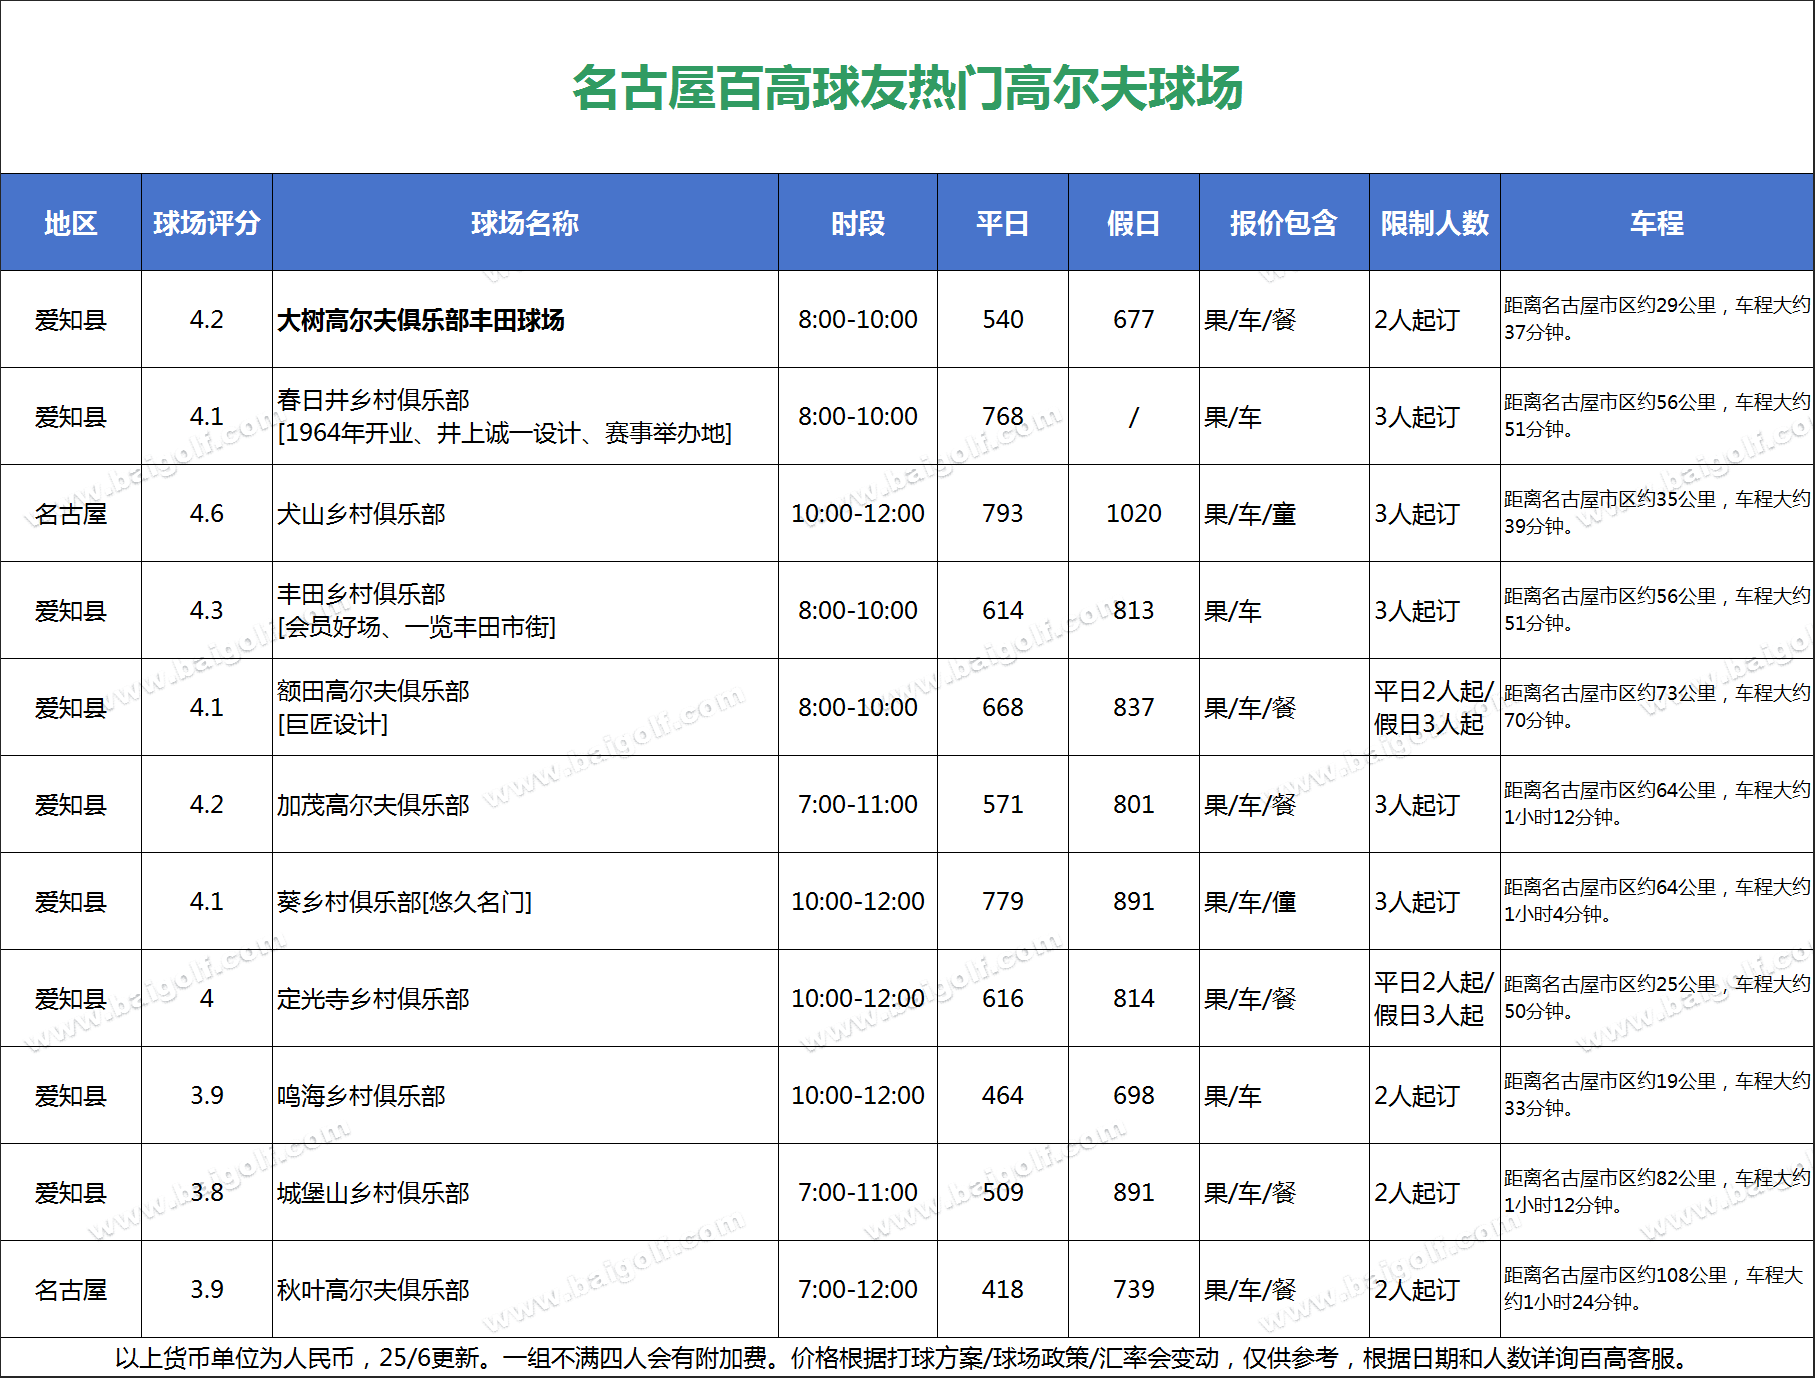Click 定光寺乡村俱乐部 course name
This screenshot has width=1815, height=1379.
[373, 999]
